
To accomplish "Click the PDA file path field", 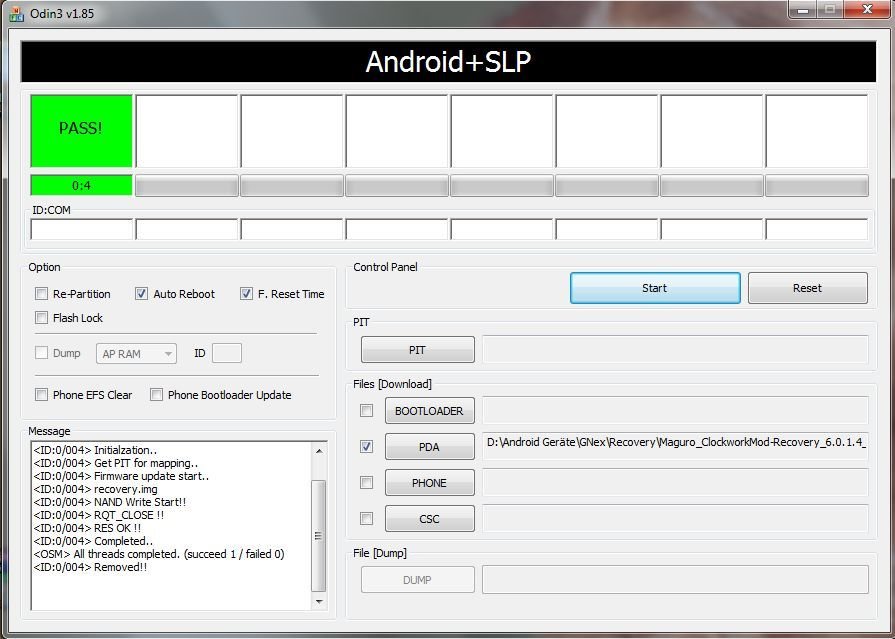I will click(x=675, y=447).
